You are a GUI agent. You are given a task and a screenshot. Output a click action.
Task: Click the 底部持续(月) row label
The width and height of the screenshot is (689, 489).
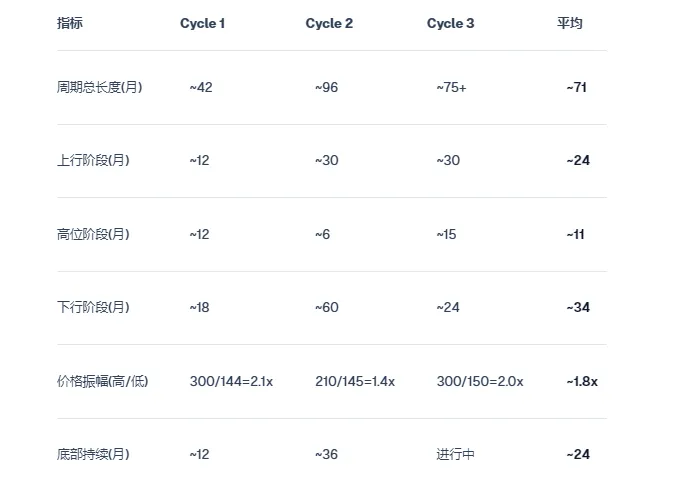pos(94,454)
